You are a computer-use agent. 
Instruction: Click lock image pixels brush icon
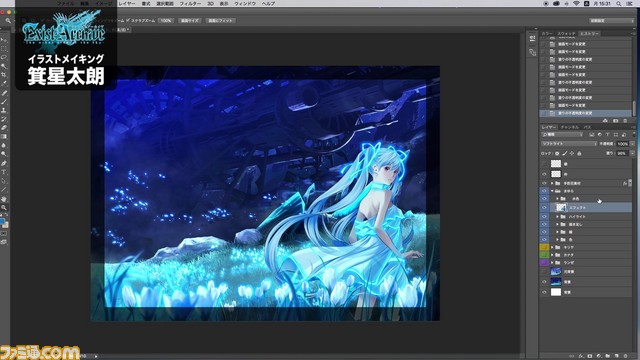click(564, 153)
